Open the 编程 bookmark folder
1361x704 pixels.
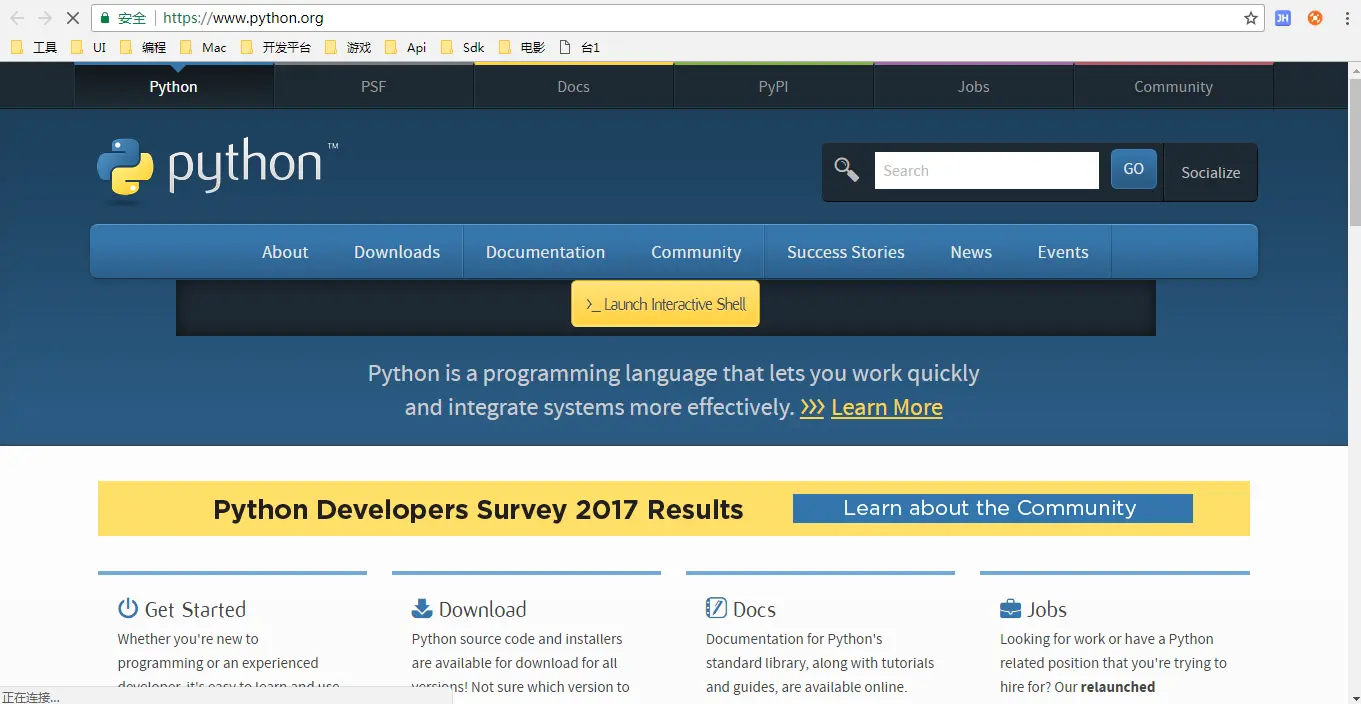[x=143, y=47]
